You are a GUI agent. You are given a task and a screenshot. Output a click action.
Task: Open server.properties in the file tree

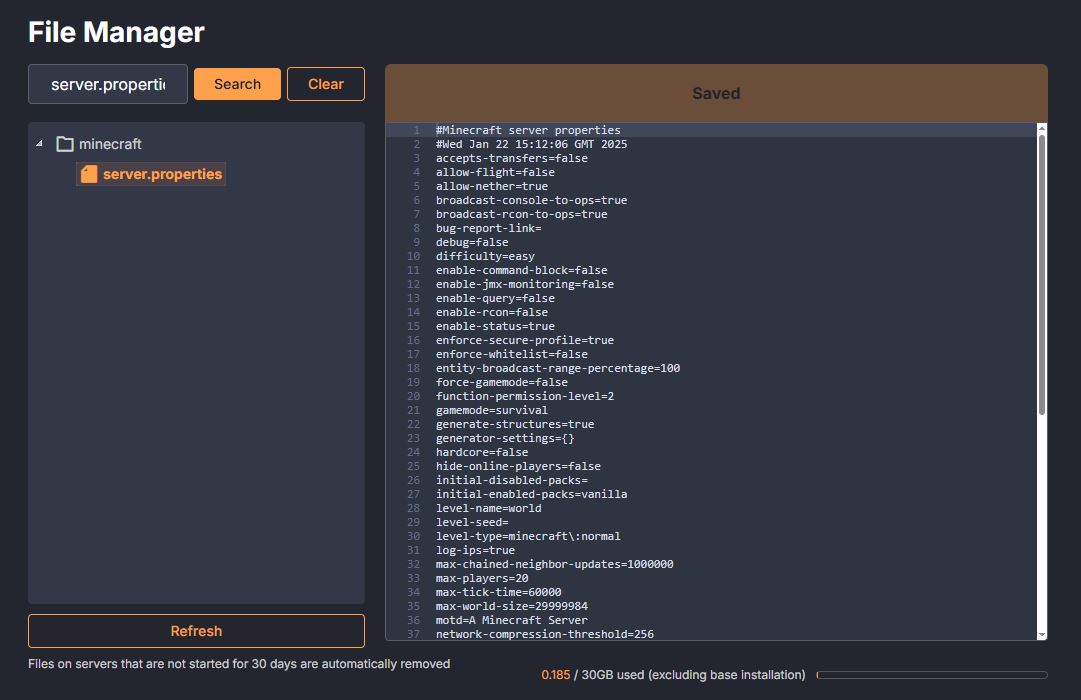coord(162,174)
